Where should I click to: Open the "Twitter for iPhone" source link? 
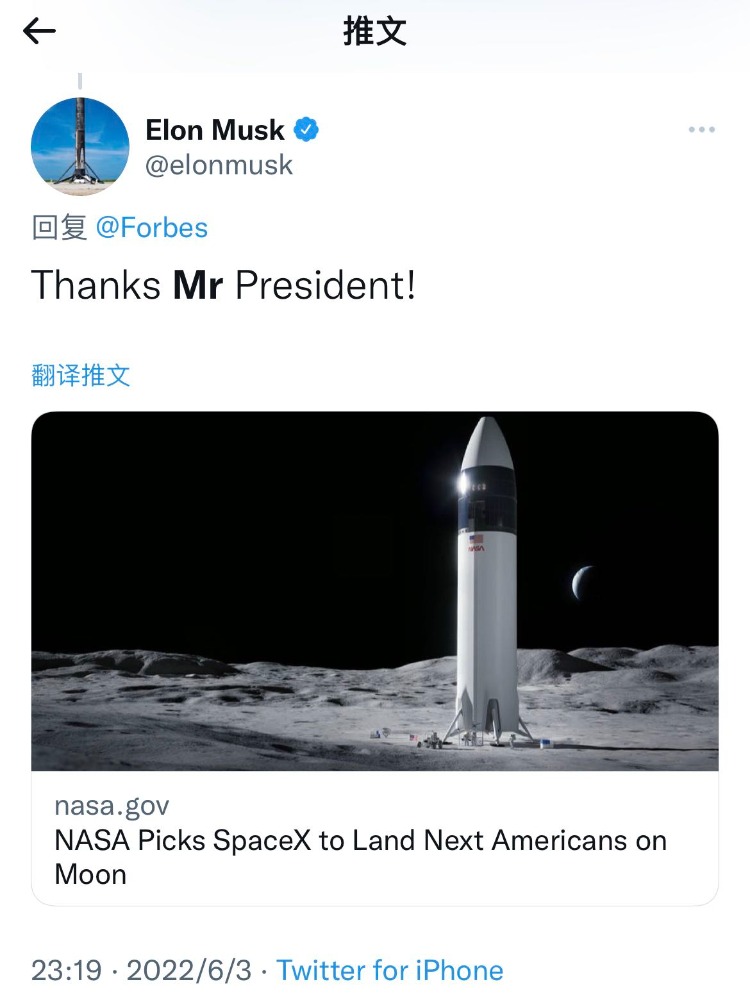pyautogui.click(x=390, y=970)
